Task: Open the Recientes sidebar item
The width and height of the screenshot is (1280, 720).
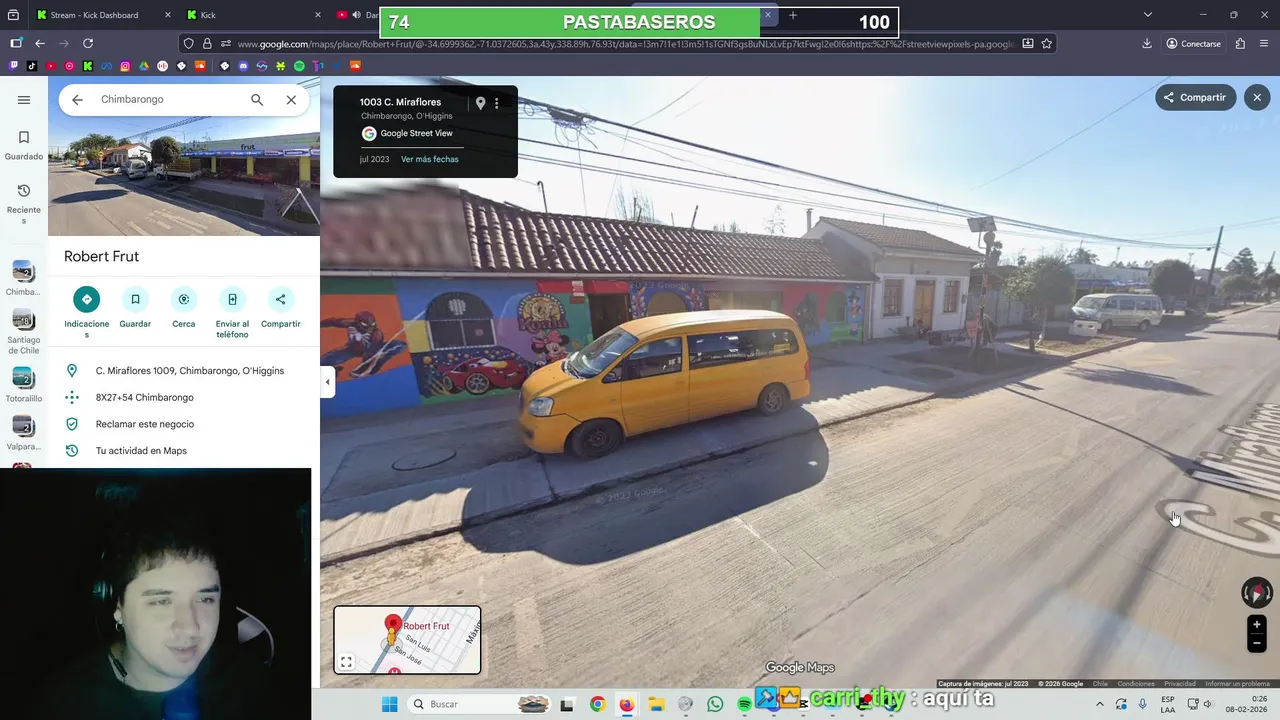Action: click(x=24, y=203)
